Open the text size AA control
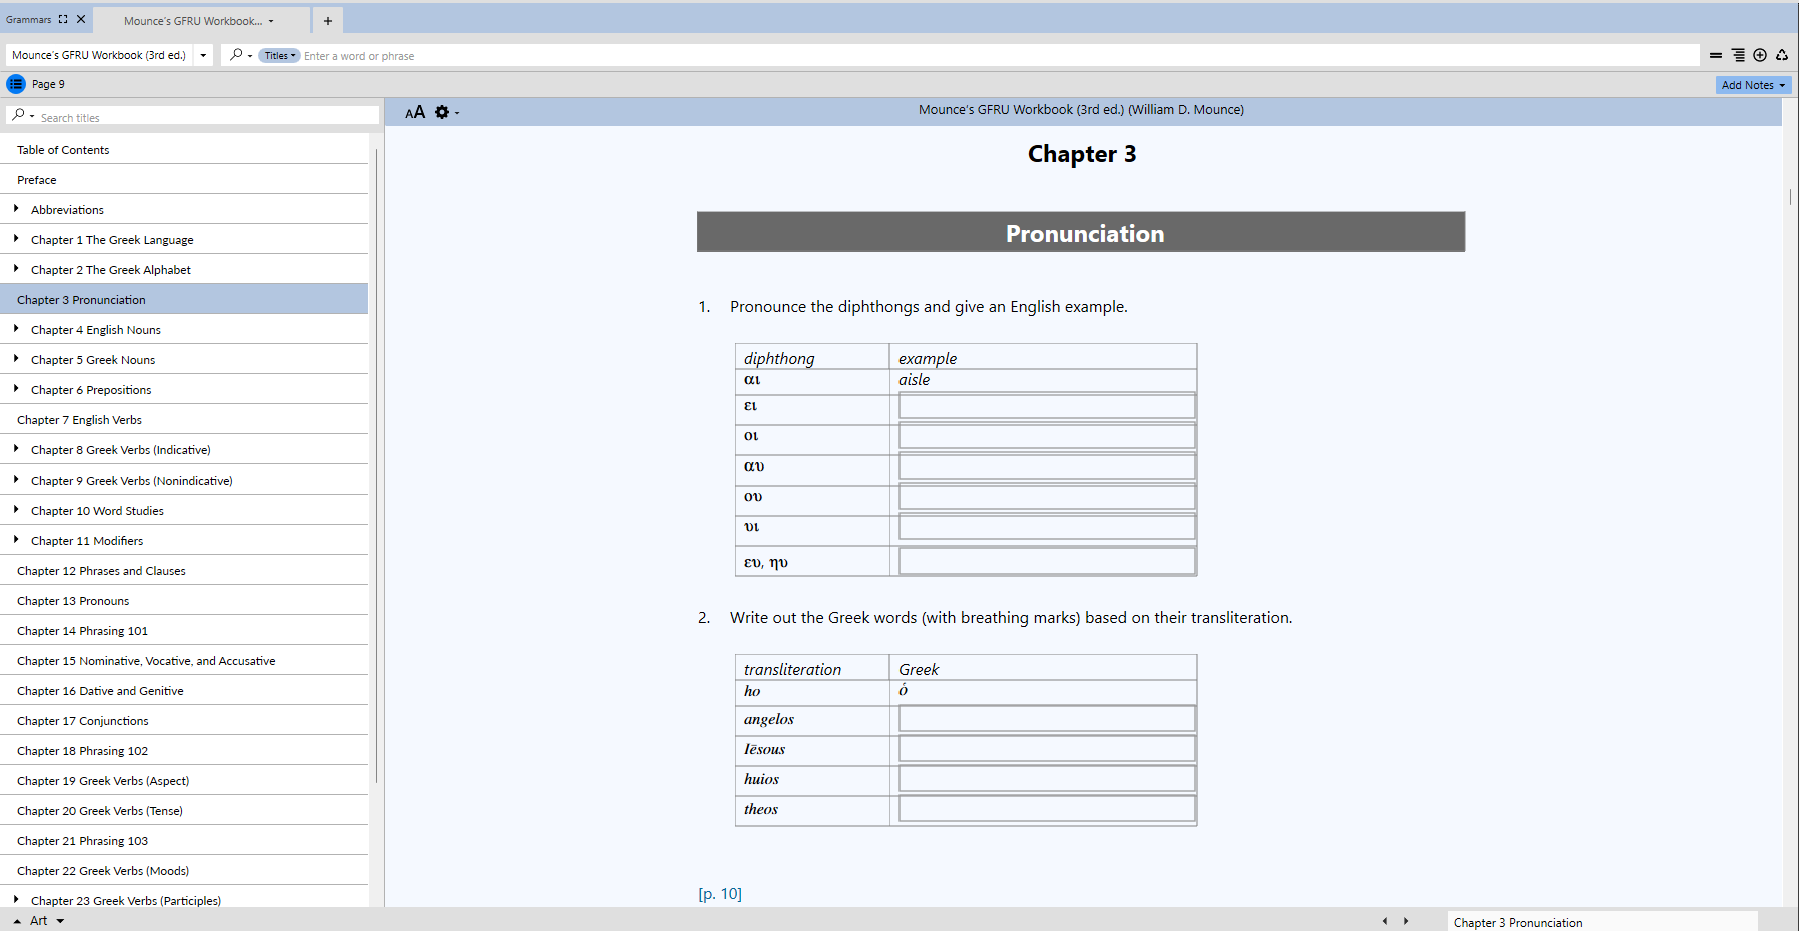Viewport: 1800px width, 932px height. click(415, 112)
